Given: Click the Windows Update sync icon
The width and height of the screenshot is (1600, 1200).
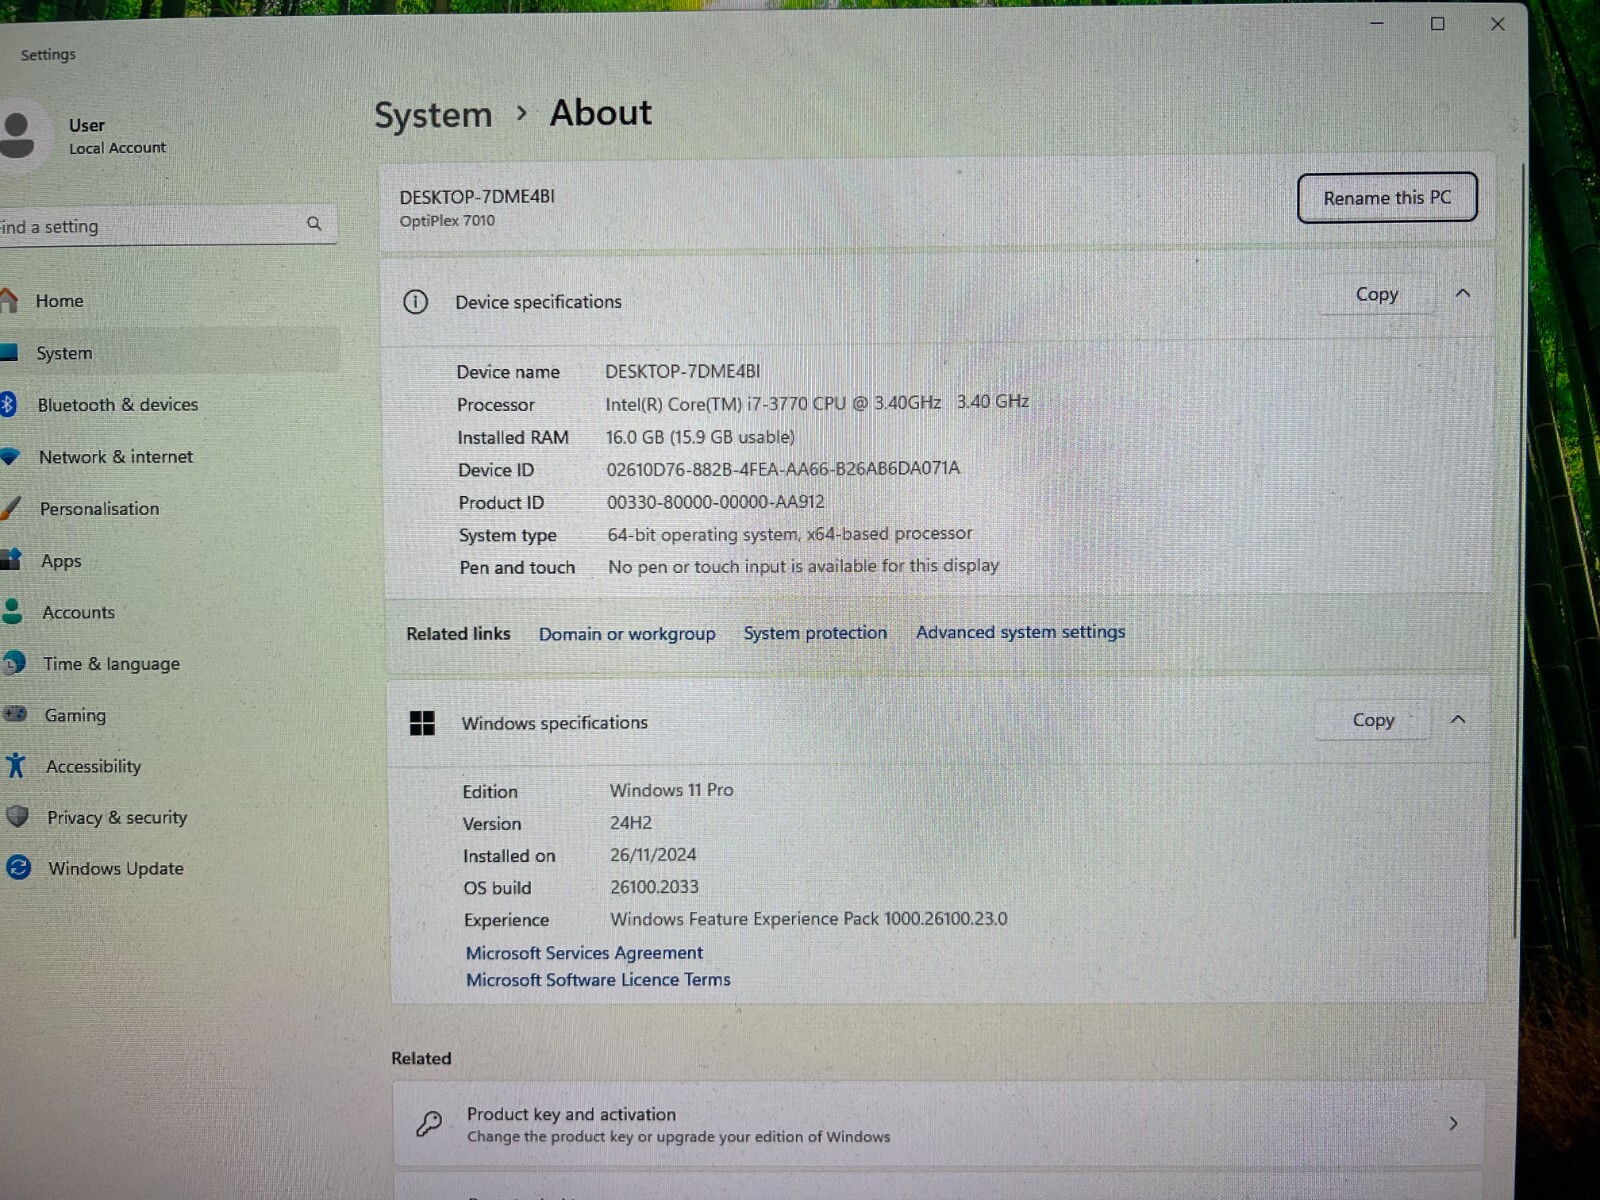Looking at the screenshot, I should coord(19,868).
